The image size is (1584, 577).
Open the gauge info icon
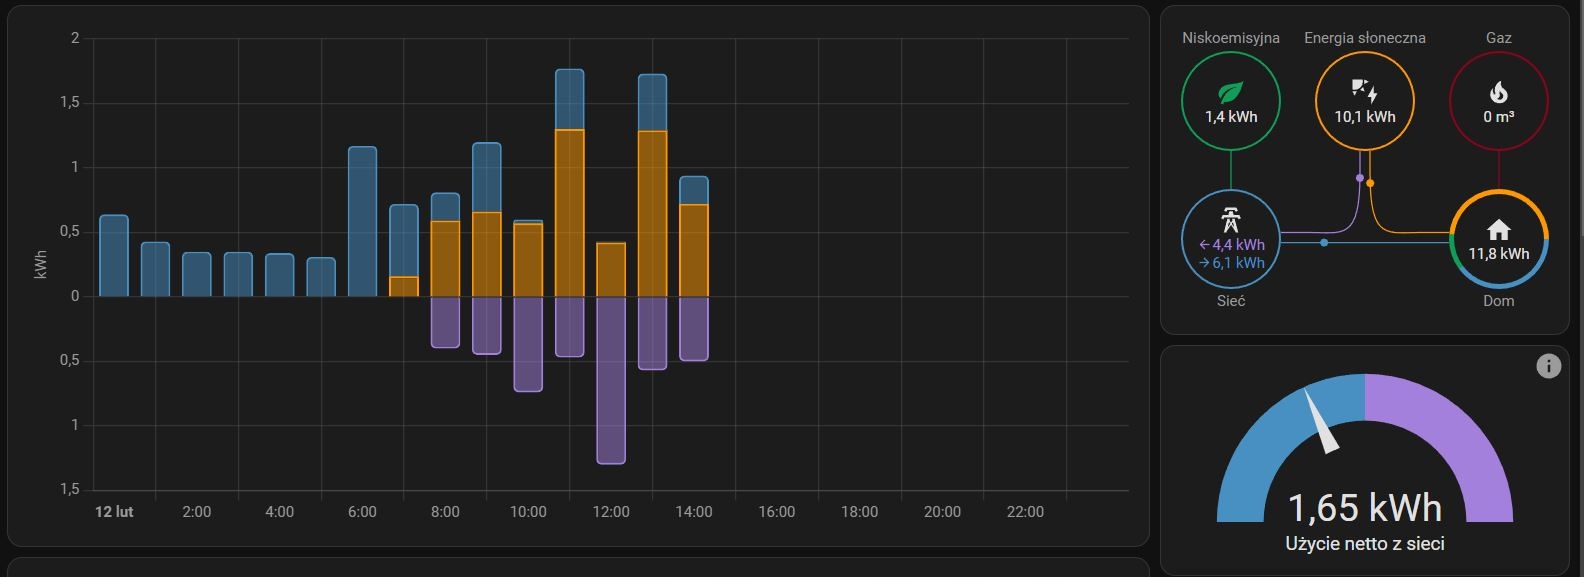click(1548, 366)
